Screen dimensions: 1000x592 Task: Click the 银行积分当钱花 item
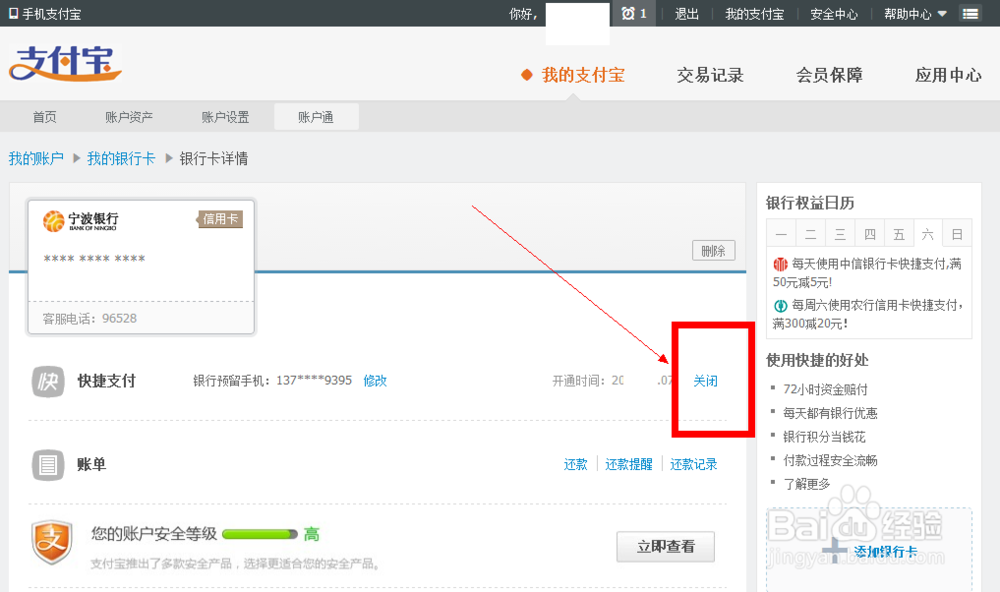(x=825, y=436)
